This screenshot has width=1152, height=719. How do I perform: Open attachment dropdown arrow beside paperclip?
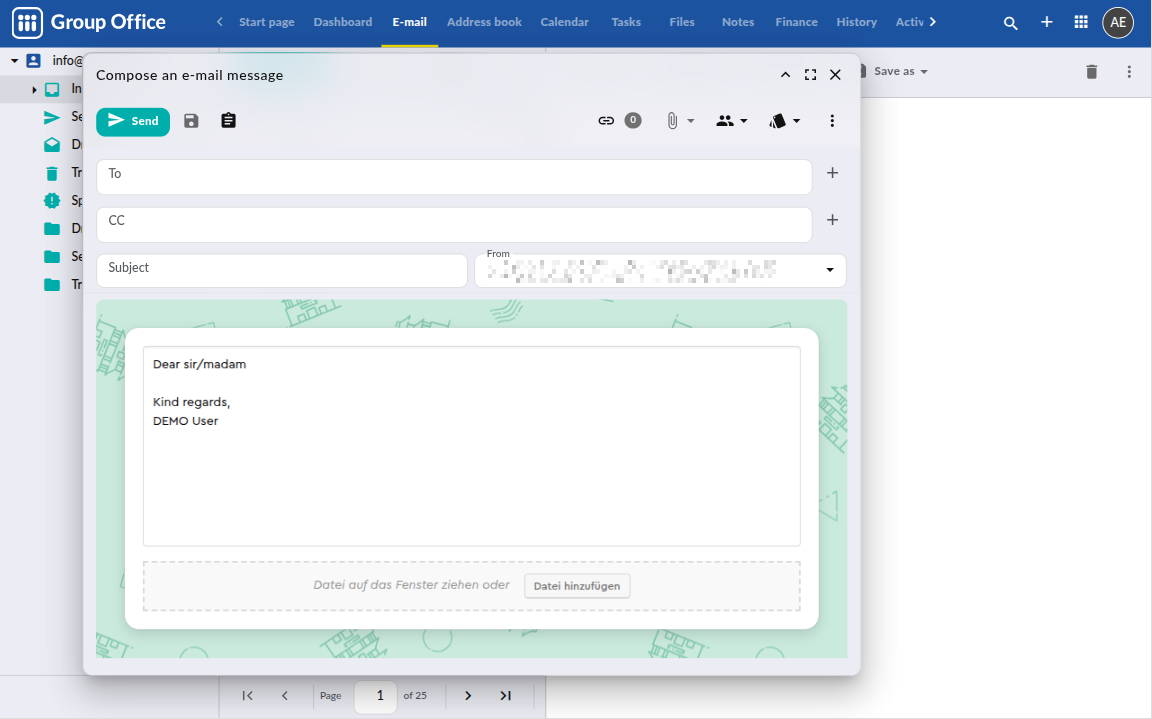pos(691,121)
